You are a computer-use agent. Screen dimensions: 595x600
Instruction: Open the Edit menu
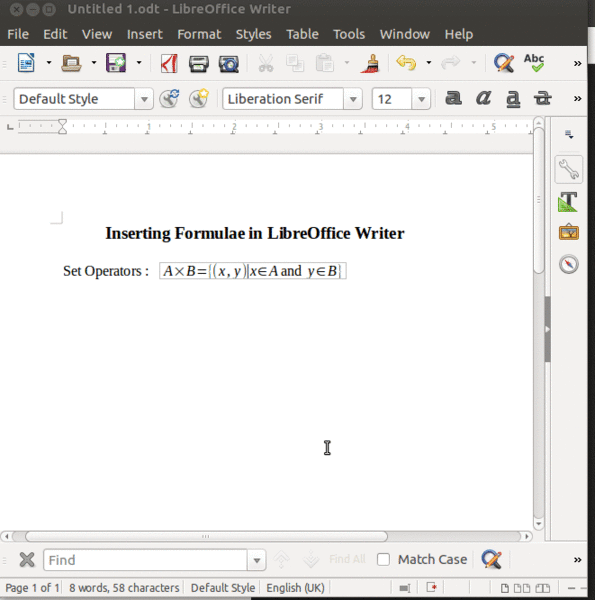(55, 34)
